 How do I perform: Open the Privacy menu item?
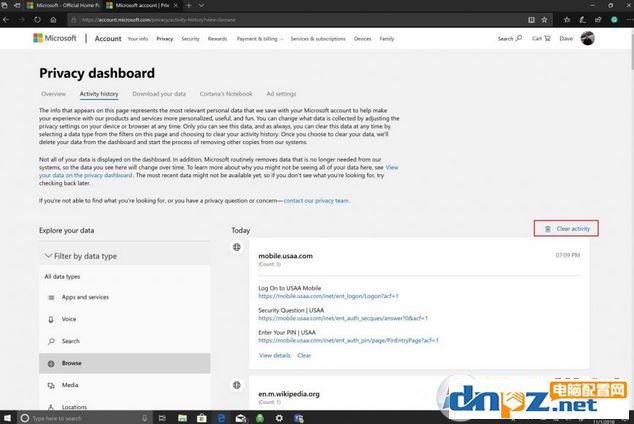coord(165,39)
